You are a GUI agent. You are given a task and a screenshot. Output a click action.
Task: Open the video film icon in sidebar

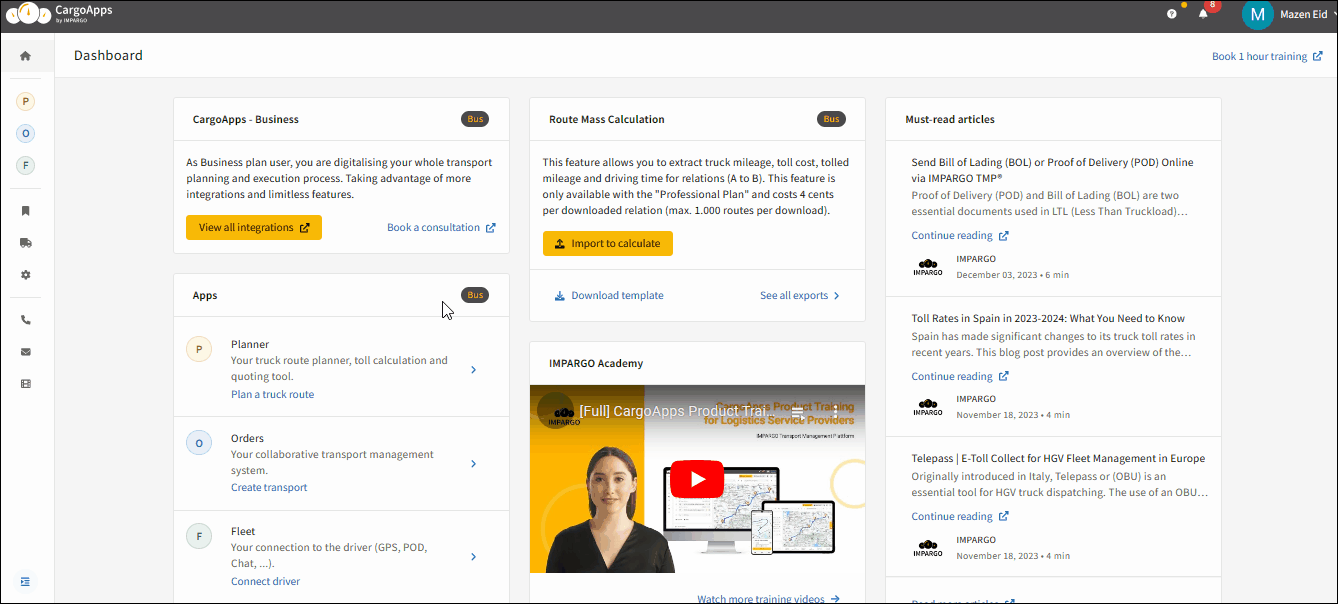26,383
